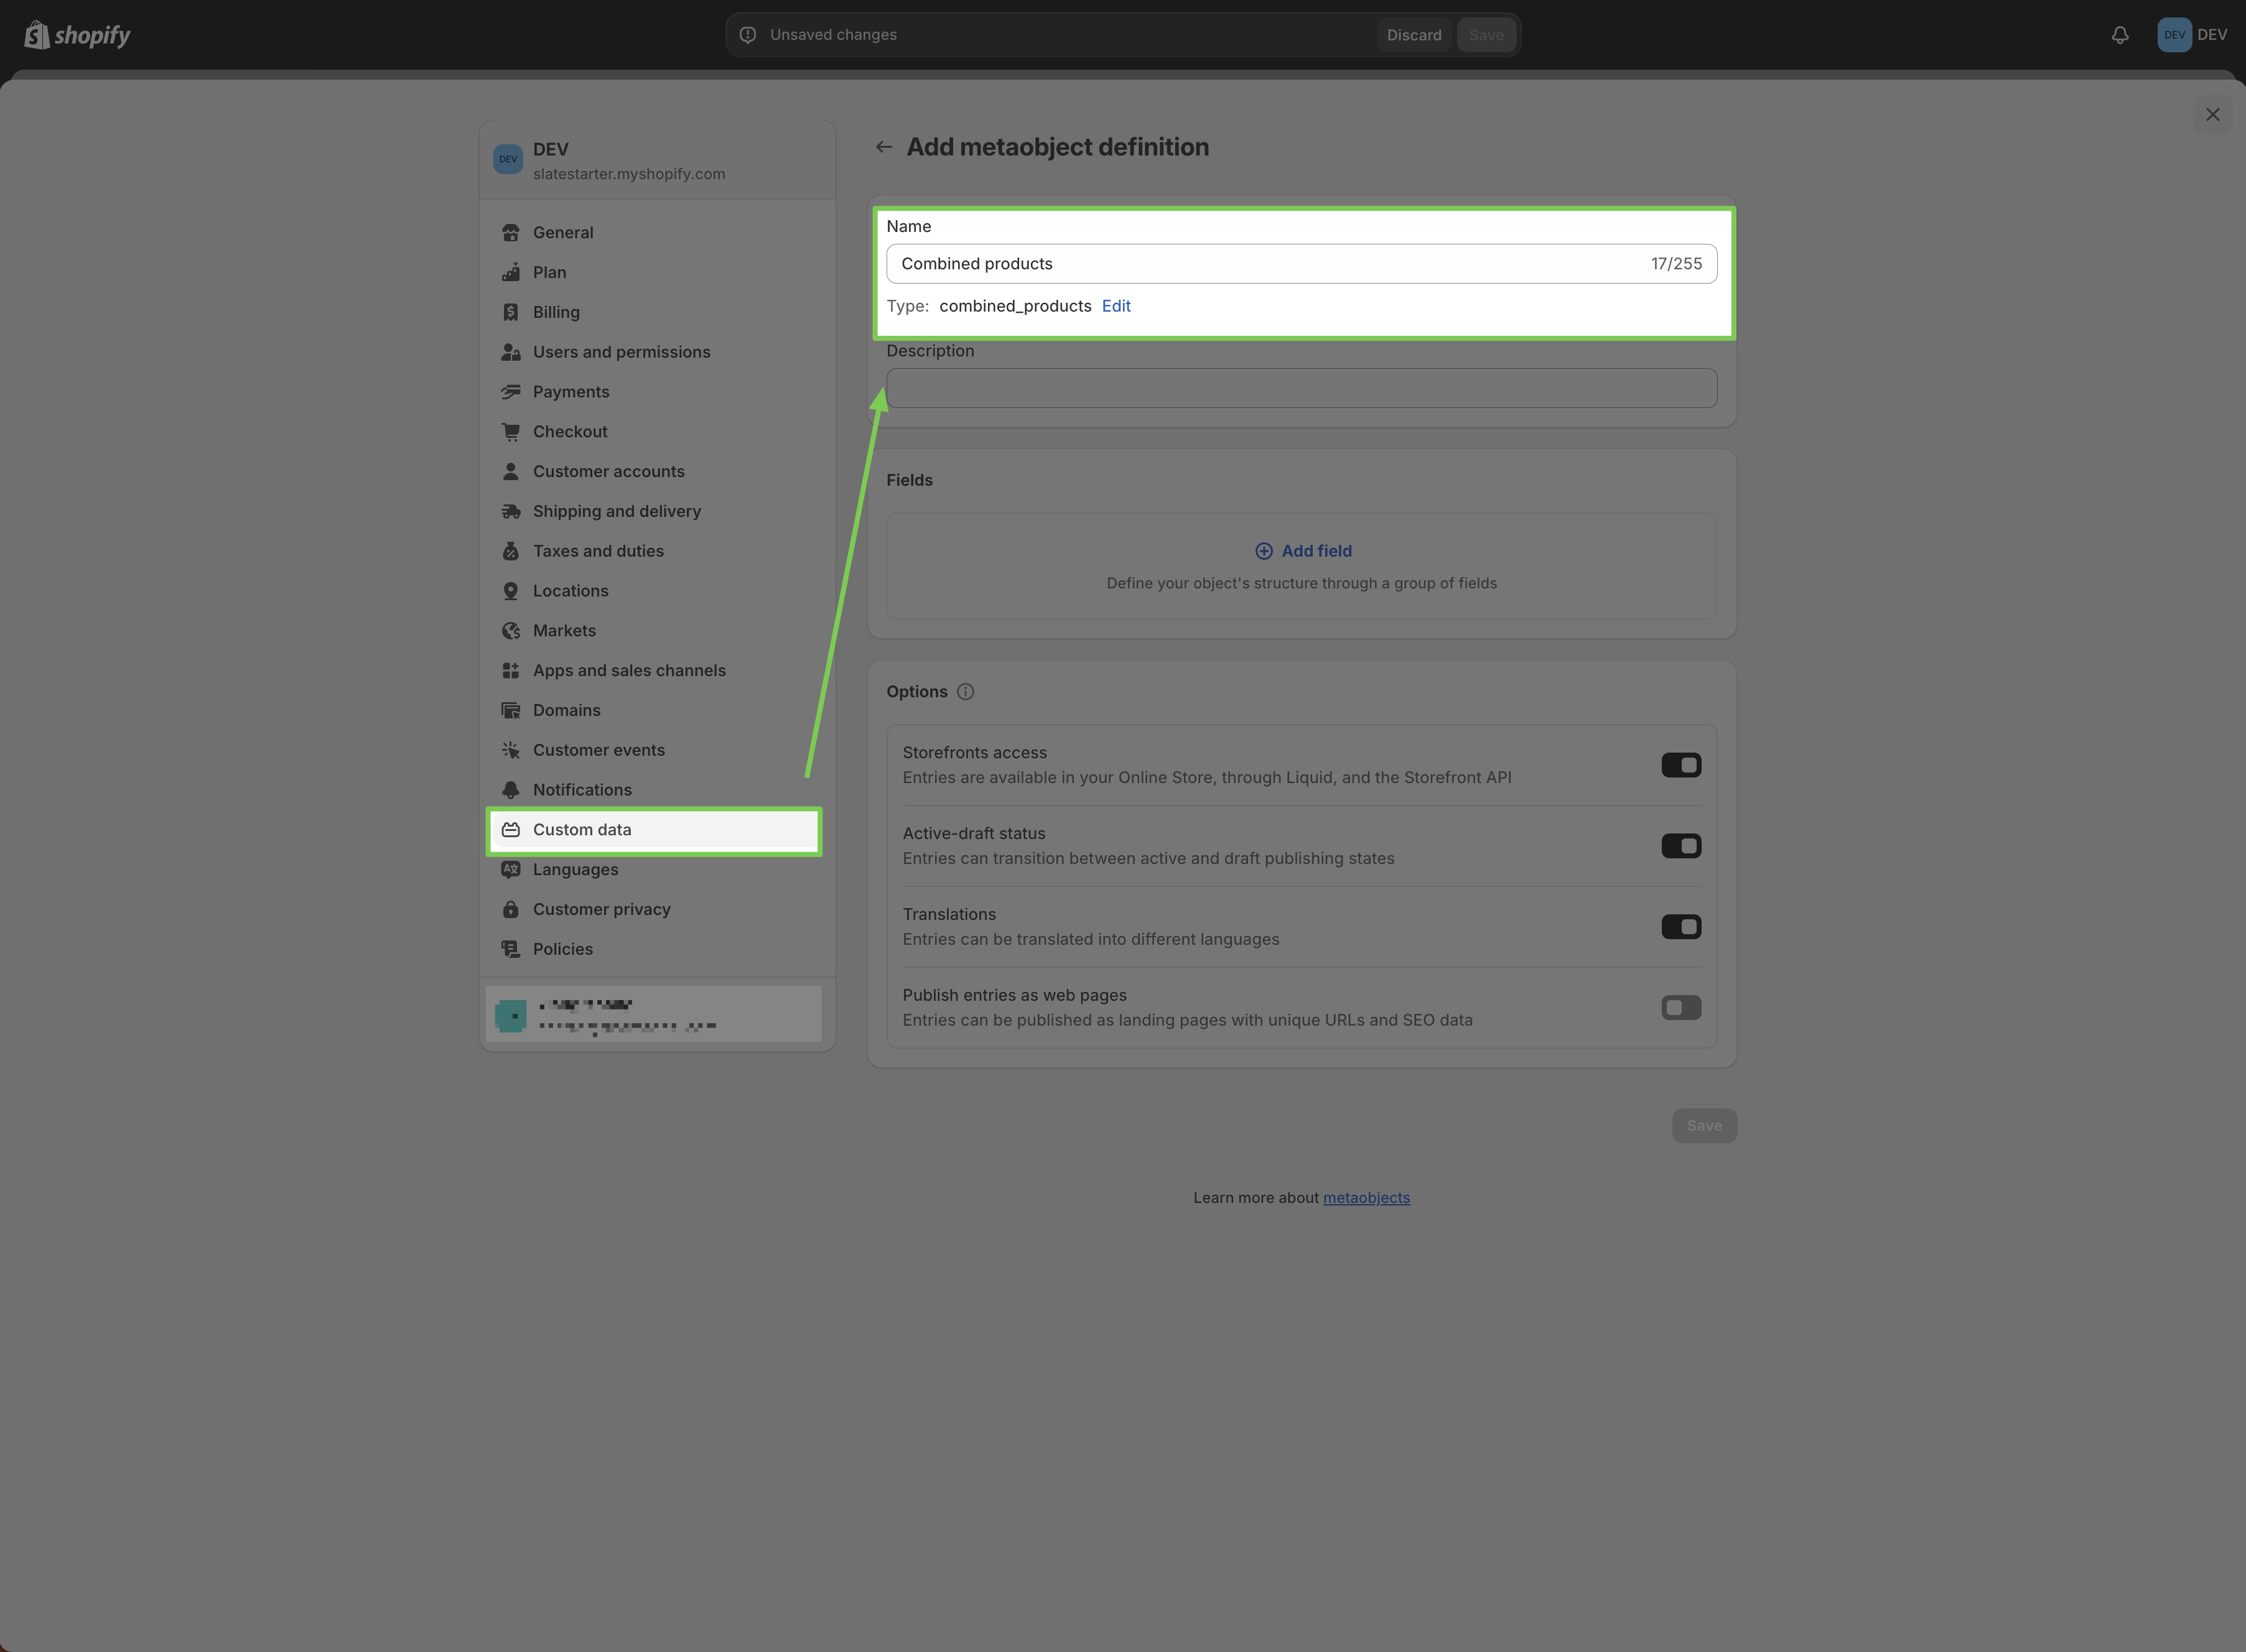Close the settings panel with X
The height and width of the screenshot is (1652, 2246).
click(x=2212, y=115)
